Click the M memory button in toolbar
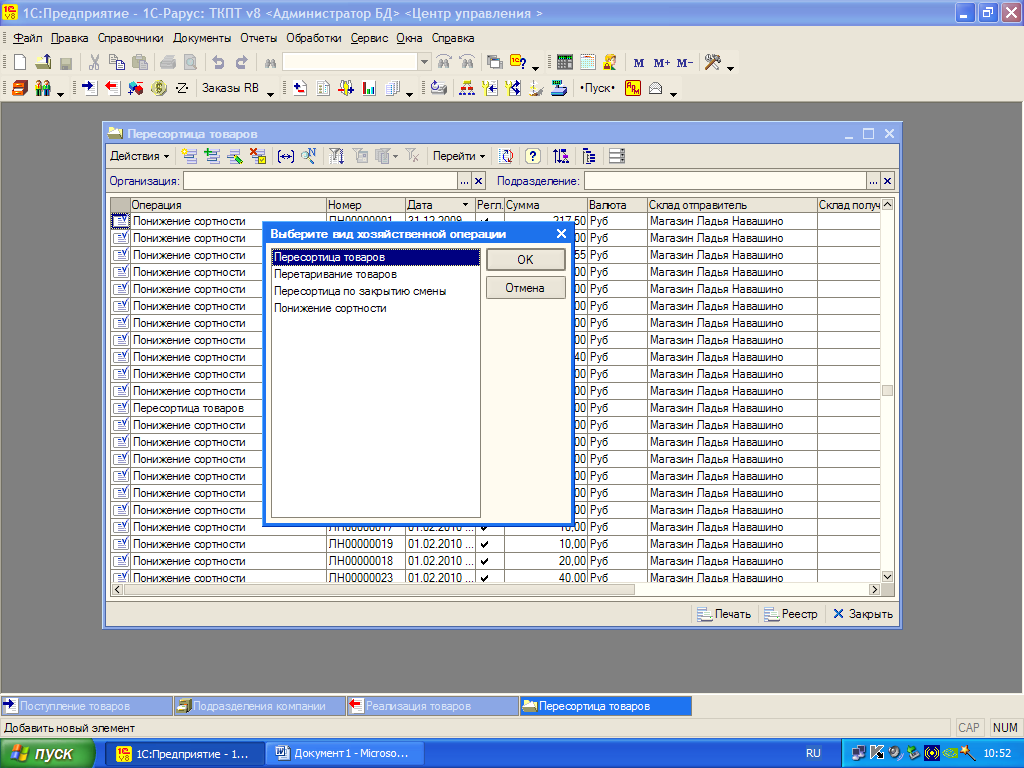The image size is (1024, 768). 639,63
